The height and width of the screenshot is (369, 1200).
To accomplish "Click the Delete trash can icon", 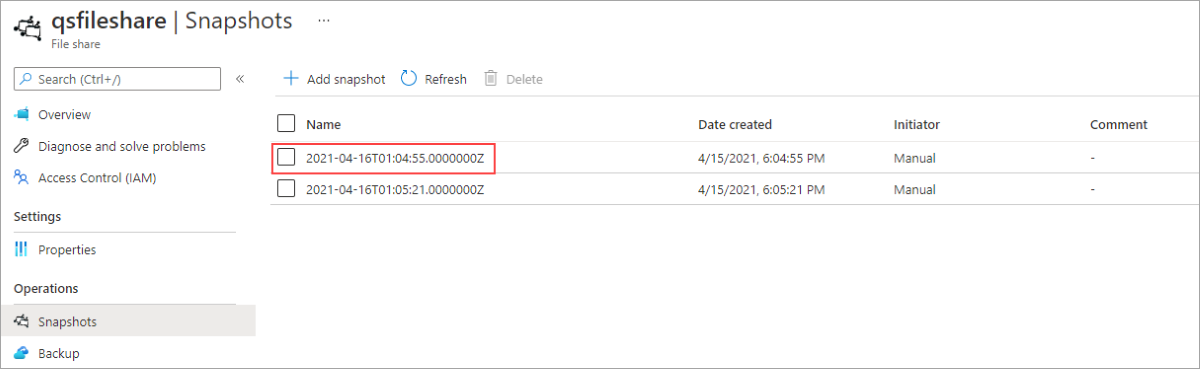I will coord(491,79).
